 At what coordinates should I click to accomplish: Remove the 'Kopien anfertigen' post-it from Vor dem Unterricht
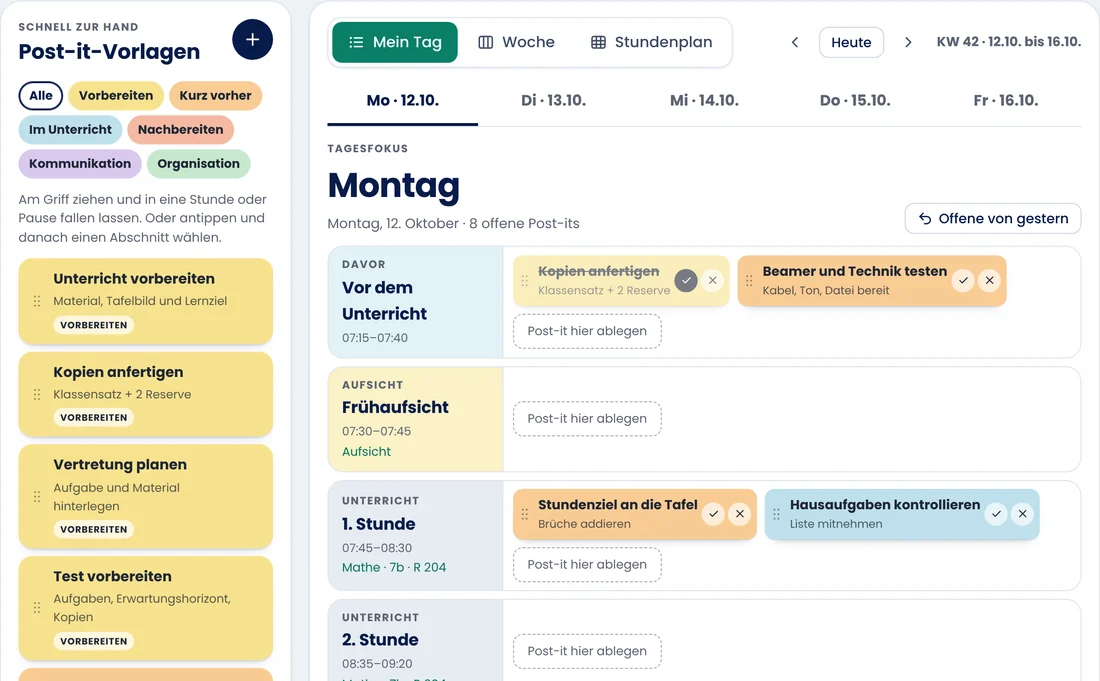[712, 281]
